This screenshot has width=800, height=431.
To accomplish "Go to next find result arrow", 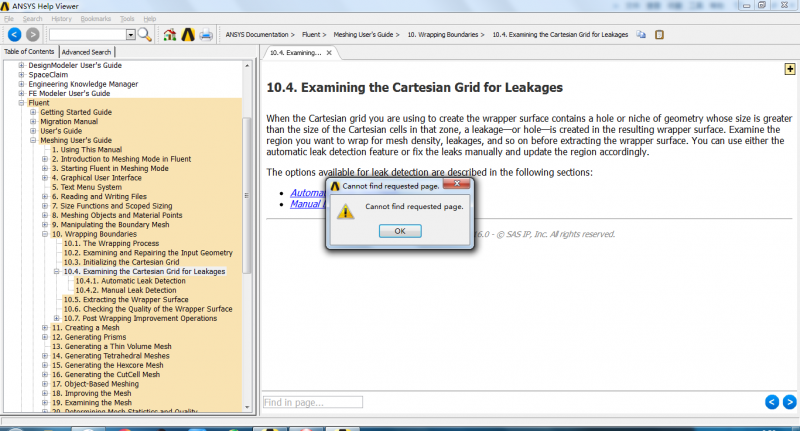I will pyautogui.click(x=789, y=402).
